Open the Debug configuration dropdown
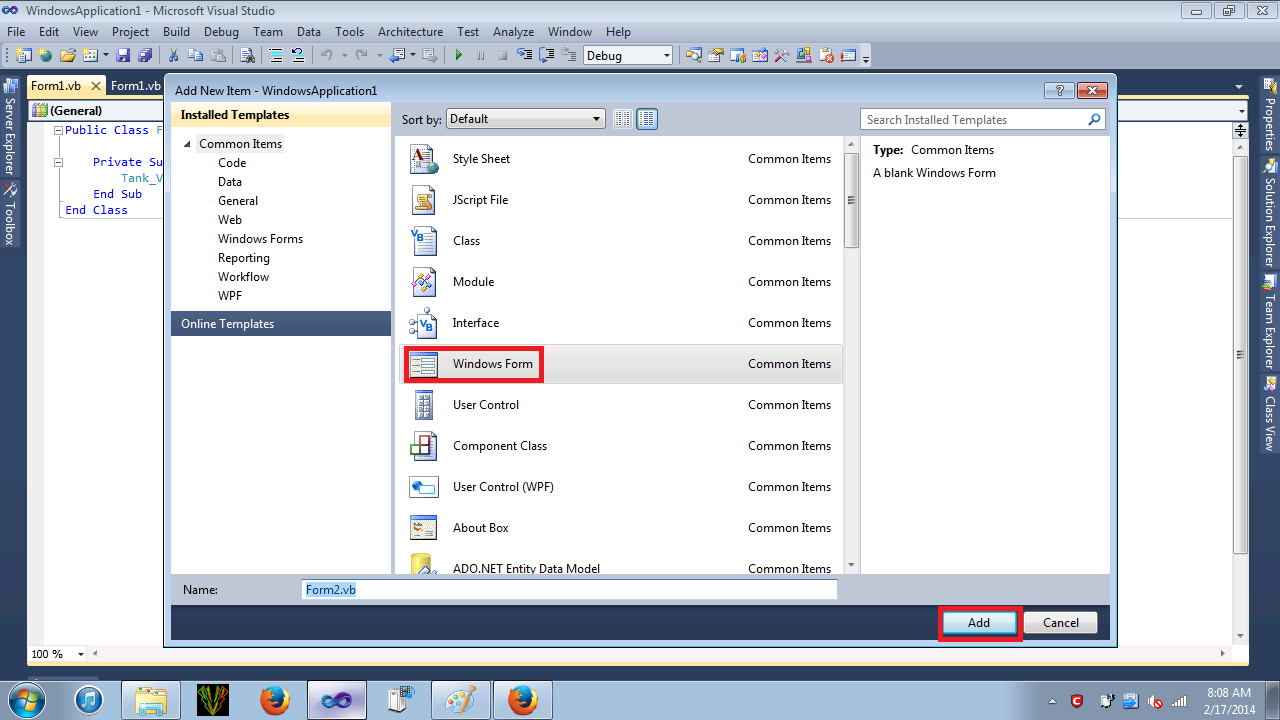The height and width of the screenshot is (720, 1280). coord(628,56)
